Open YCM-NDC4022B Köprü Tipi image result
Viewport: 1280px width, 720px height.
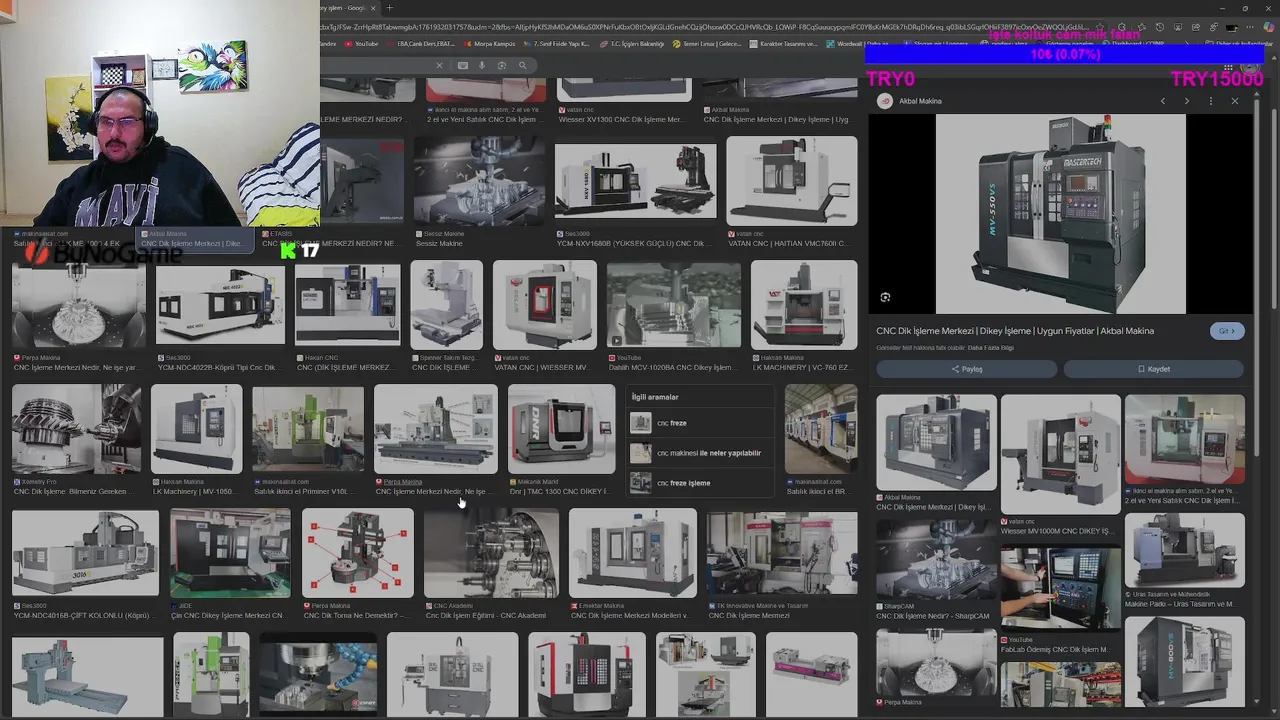click(220, 305)
